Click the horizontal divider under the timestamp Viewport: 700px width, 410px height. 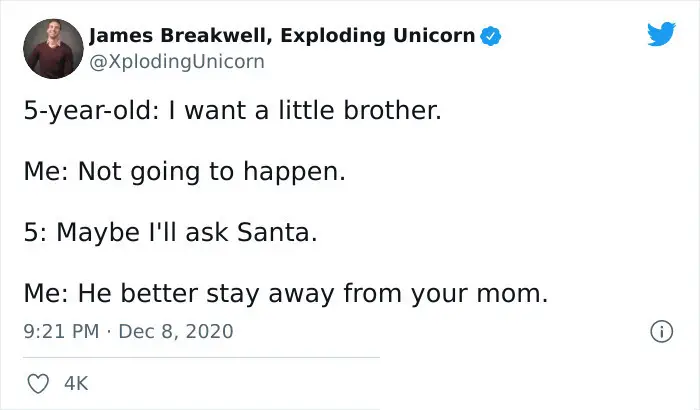tap(201, 357)
